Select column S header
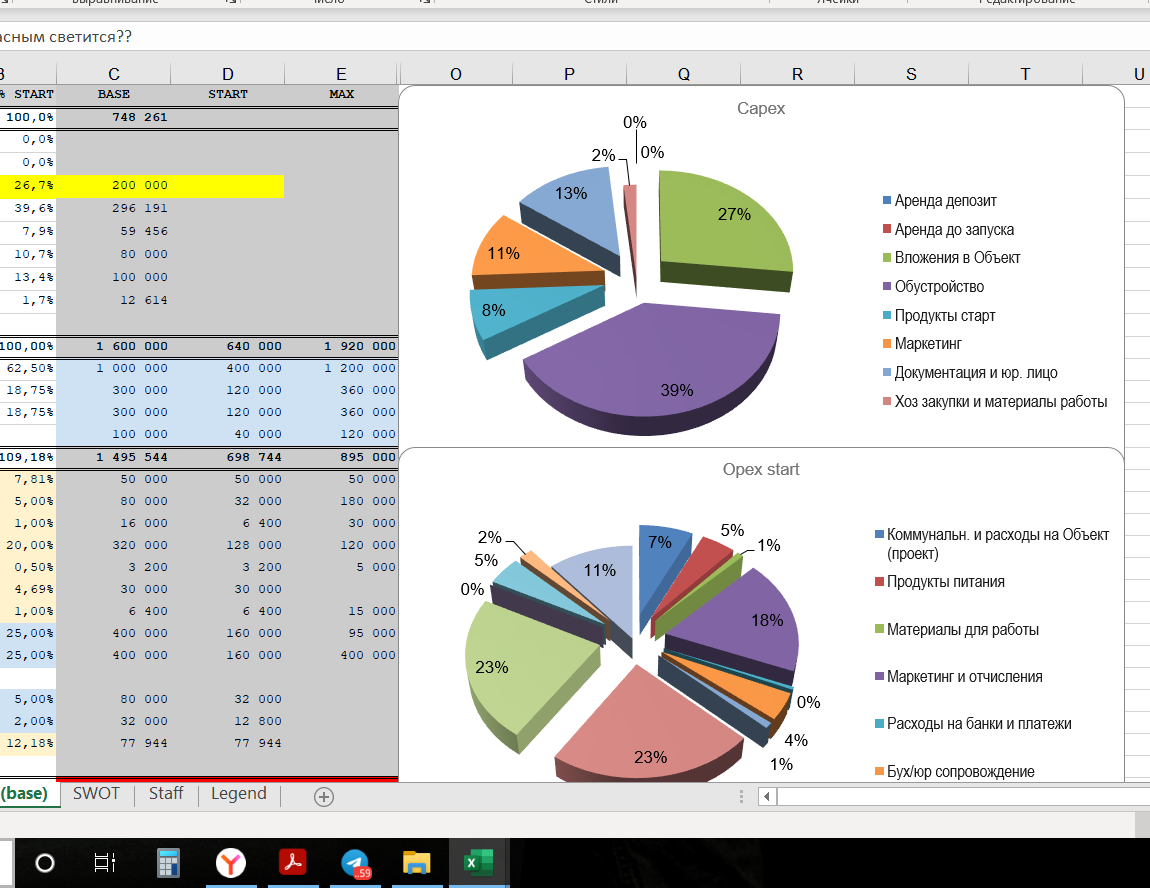 click(911, 74)
